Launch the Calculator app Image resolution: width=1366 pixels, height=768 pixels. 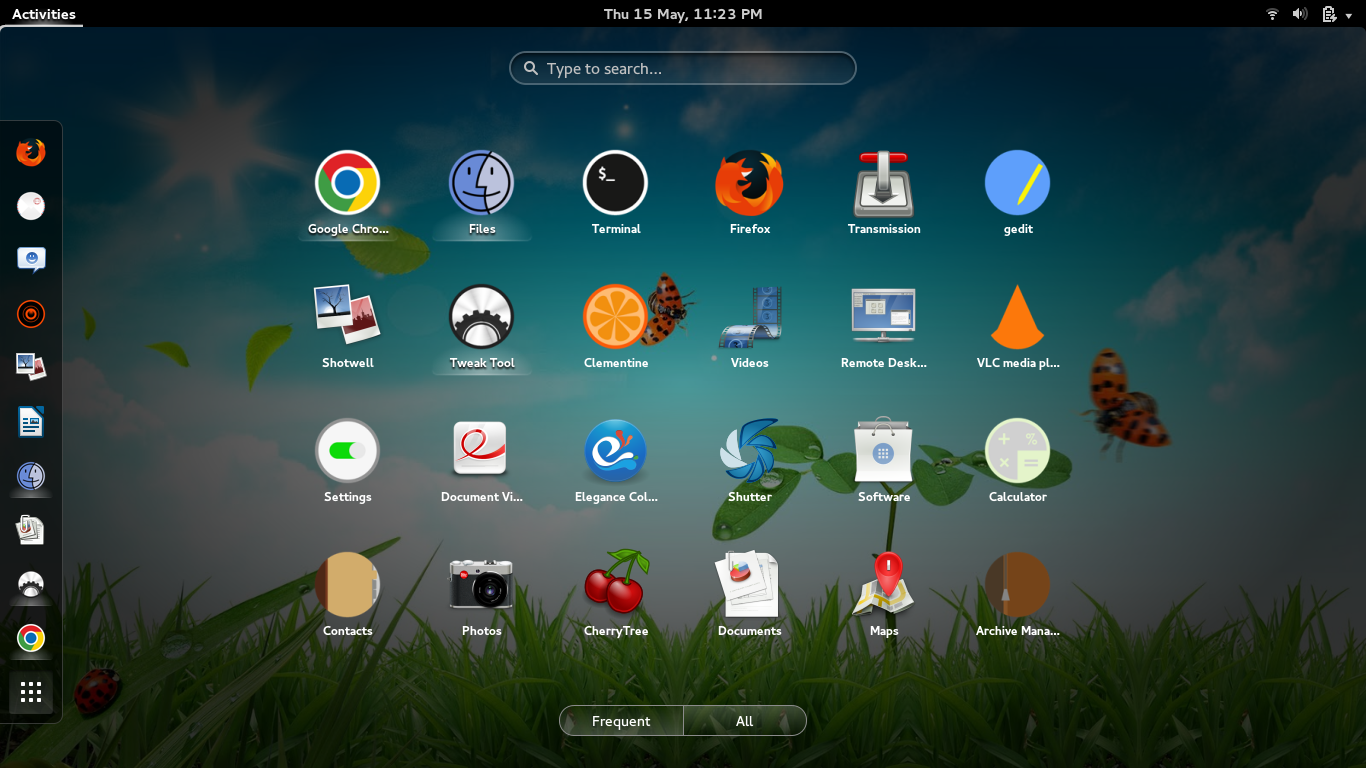1017,462
